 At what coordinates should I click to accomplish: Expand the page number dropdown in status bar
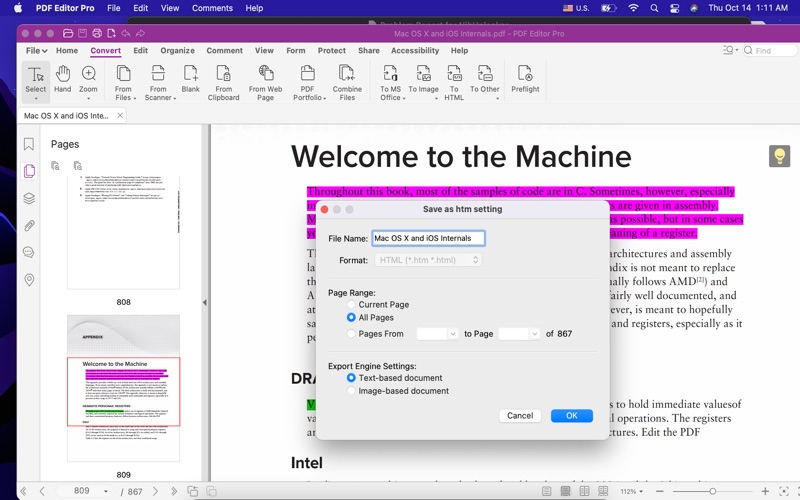[x=106, y=491]
